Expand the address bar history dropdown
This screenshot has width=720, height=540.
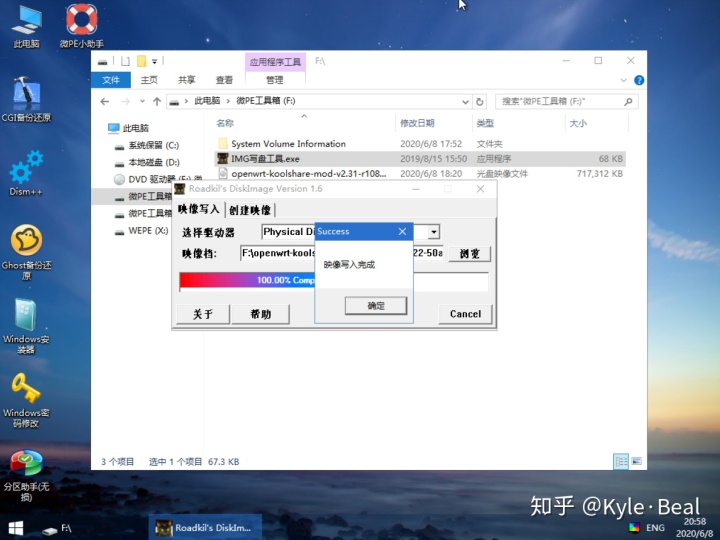point(465,102)
